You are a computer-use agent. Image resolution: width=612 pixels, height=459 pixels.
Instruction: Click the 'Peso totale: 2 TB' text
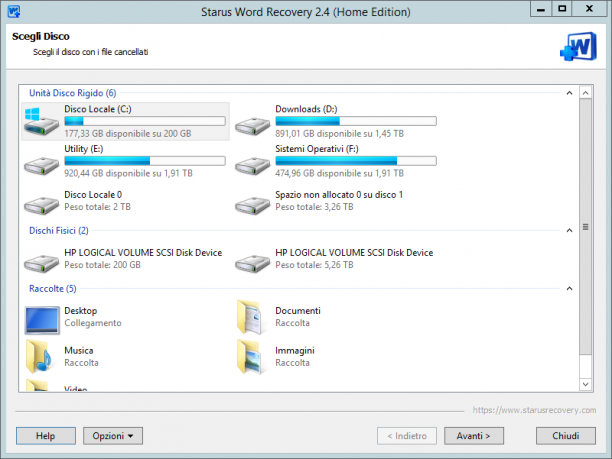(x=98, y=207)
